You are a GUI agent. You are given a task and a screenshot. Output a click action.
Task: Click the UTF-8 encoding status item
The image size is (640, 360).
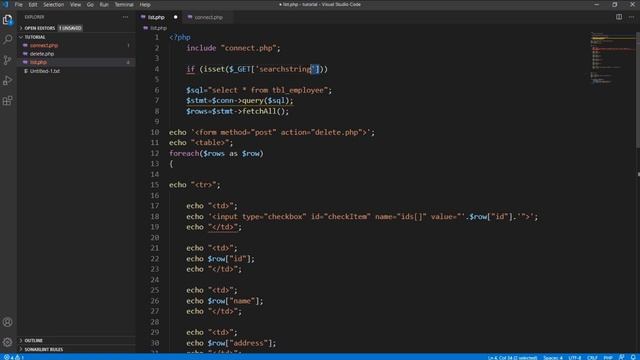[574, 358]
